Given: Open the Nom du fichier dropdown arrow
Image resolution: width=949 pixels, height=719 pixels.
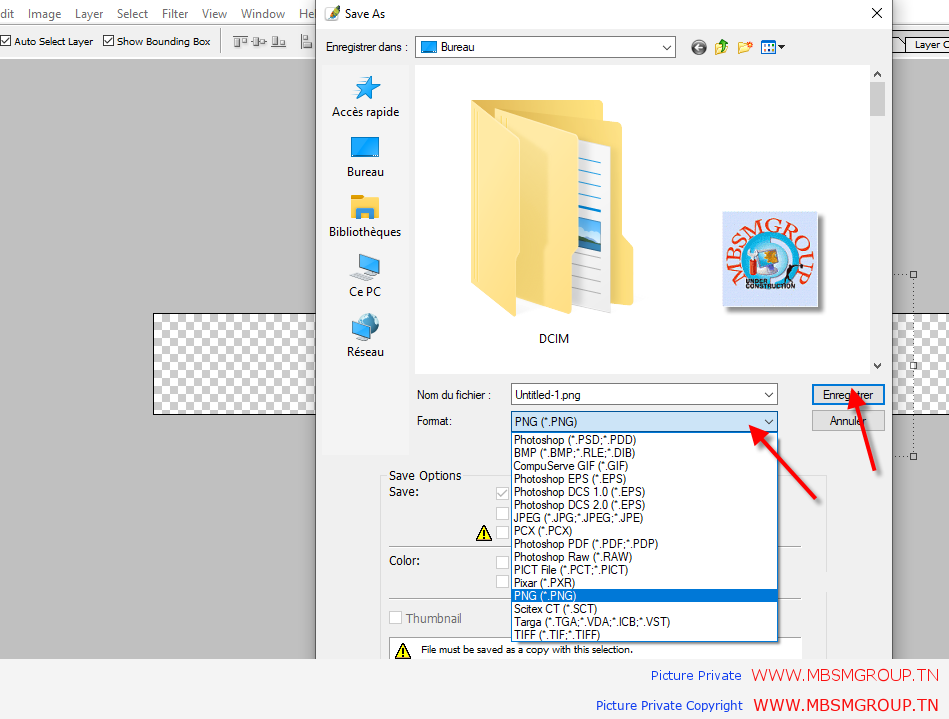Looking at the screenshot, I should coord(769,395).
